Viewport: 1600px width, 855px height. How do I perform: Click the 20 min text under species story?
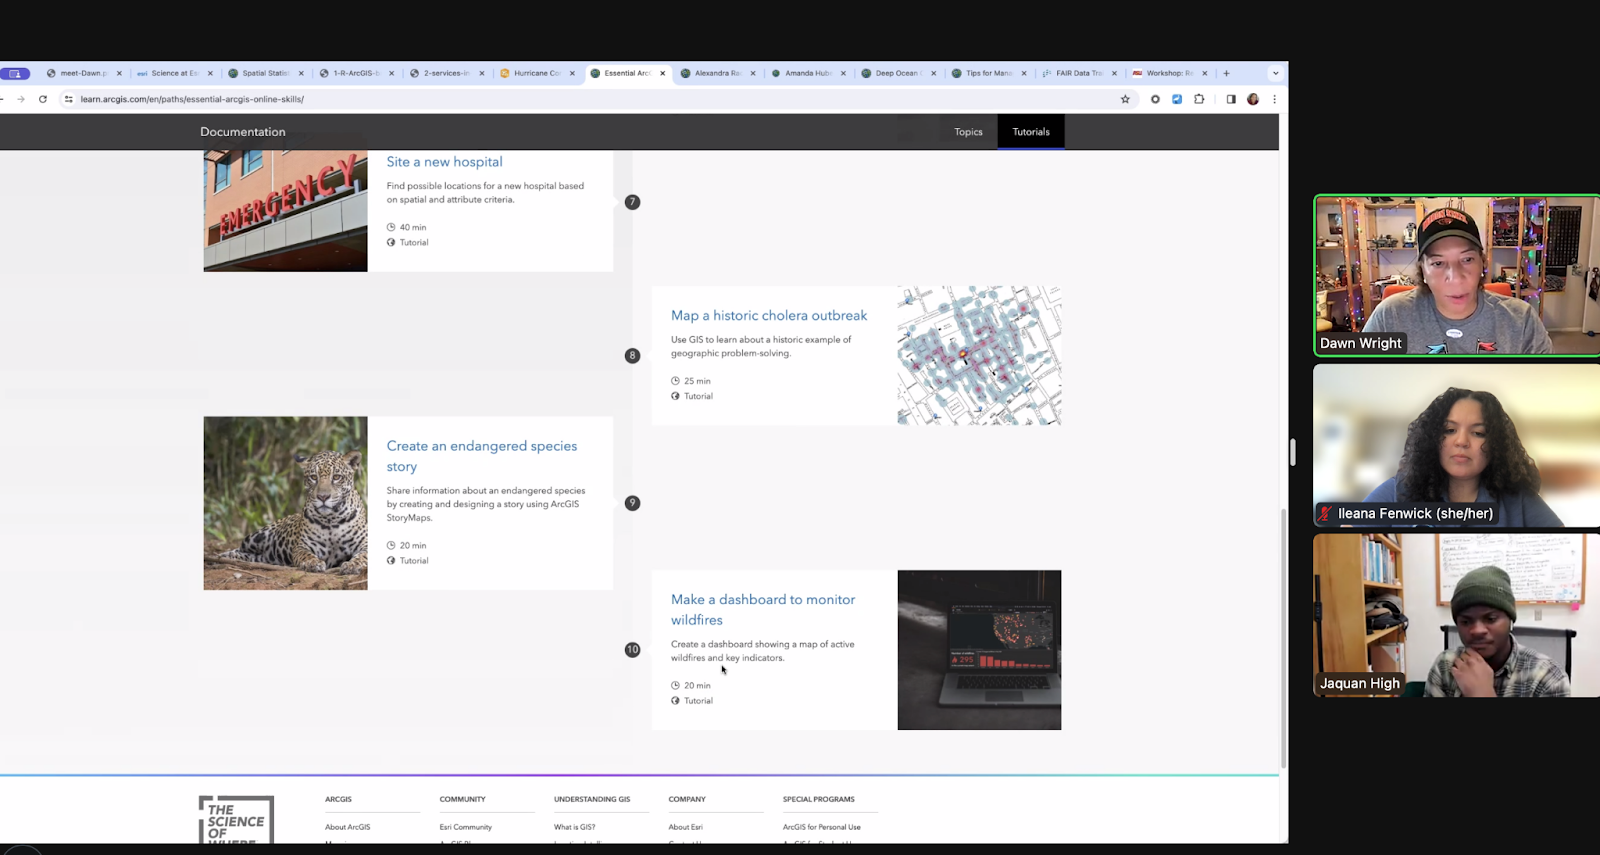click(413, 546)
